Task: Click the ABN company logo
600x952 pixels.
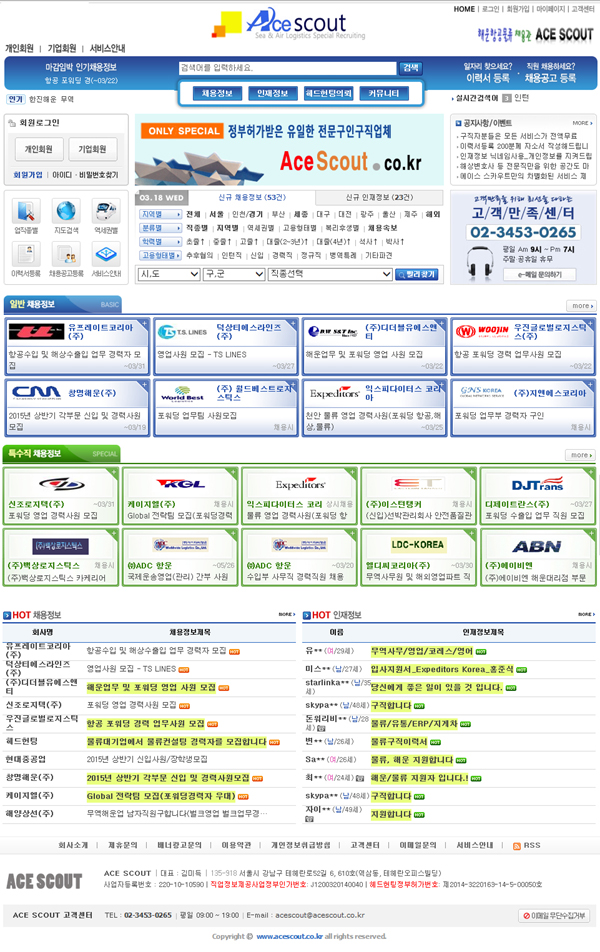Action: click(x=537, y=546)
